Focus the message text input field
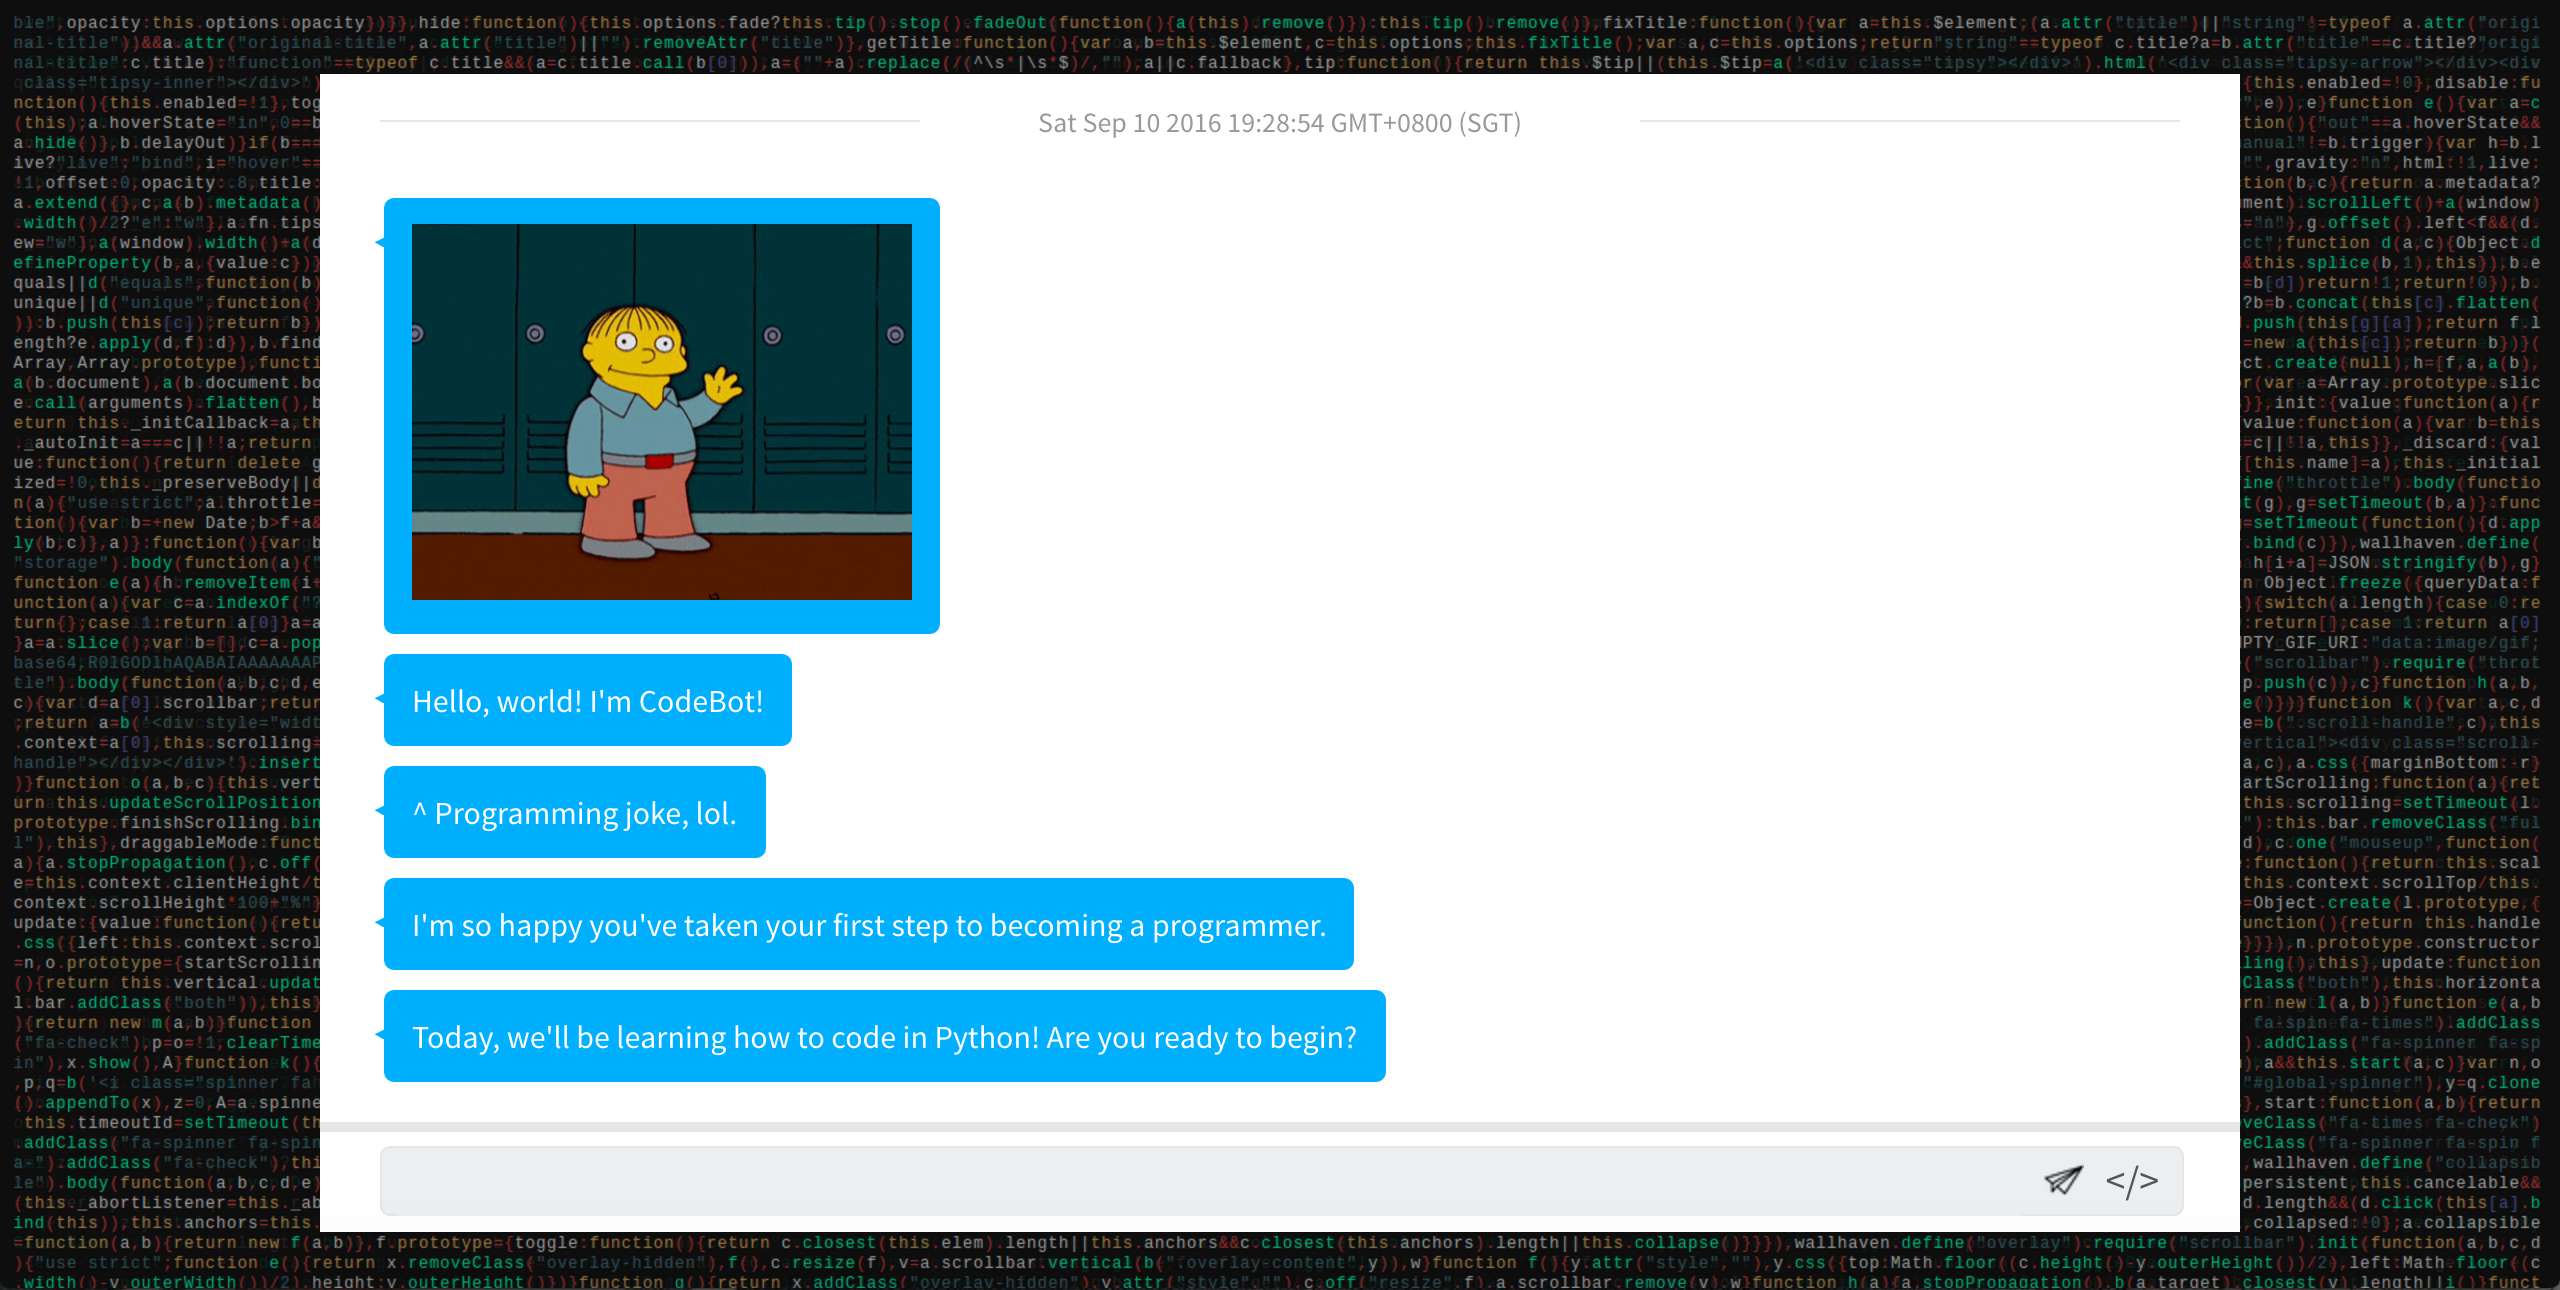 (1200, 1181)
